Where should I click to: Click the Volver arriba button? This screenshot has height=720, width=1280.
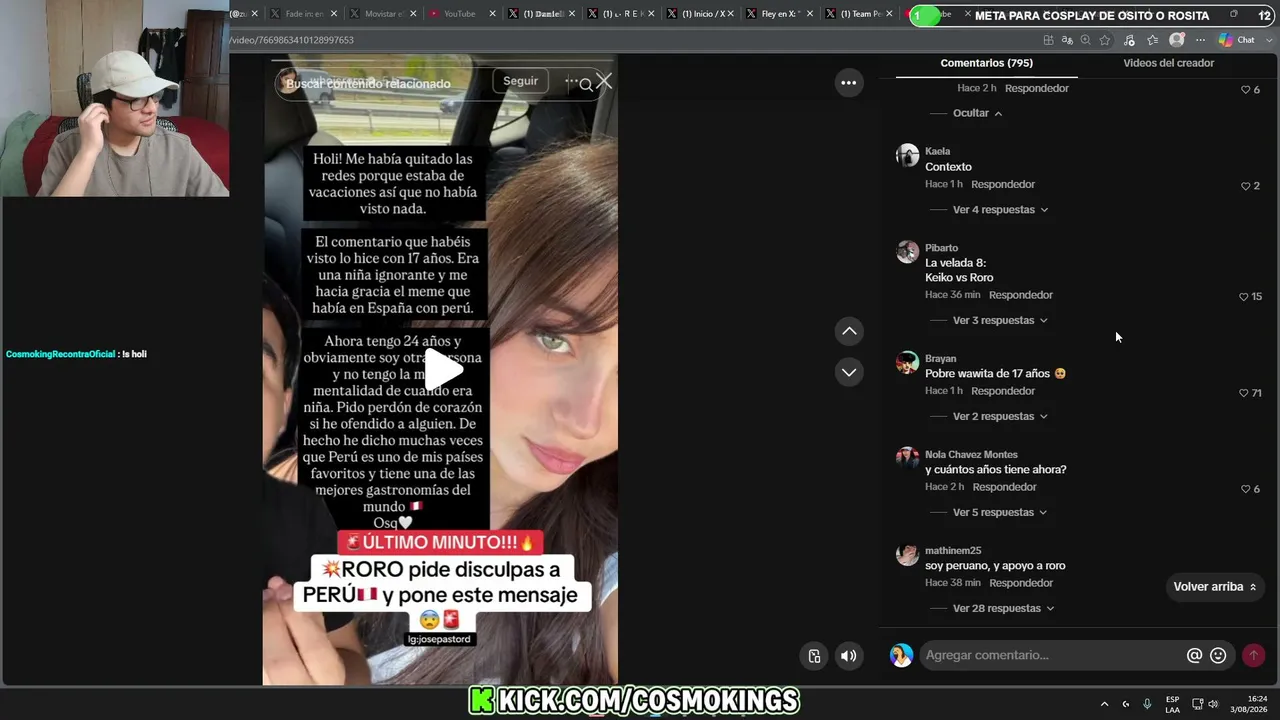tap(1215, 587)
